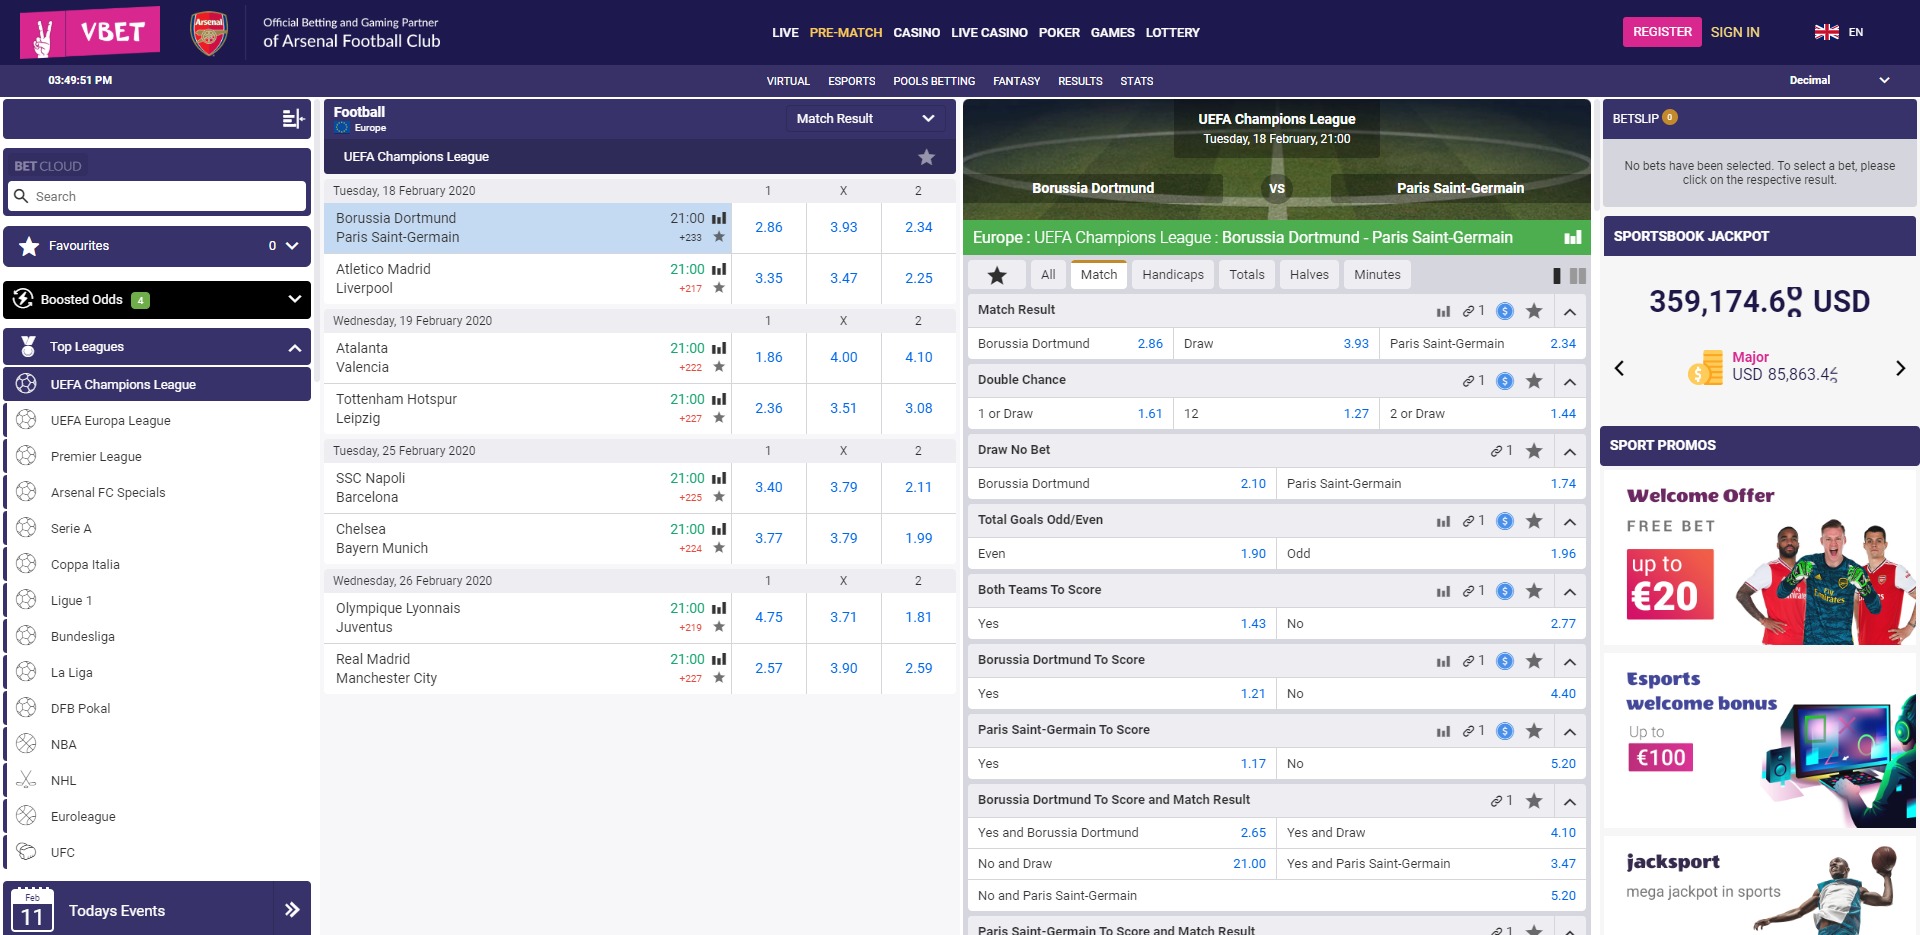Click the REGISTER button
The width and height of the screenshot is (1920, 935).
point(1662,32)
